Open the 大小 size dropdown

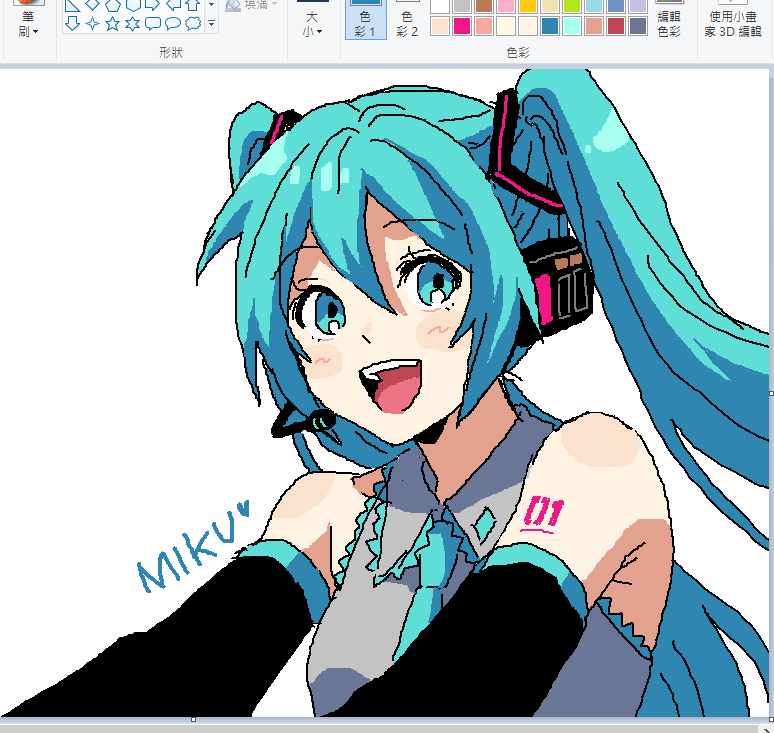(312, 24)
